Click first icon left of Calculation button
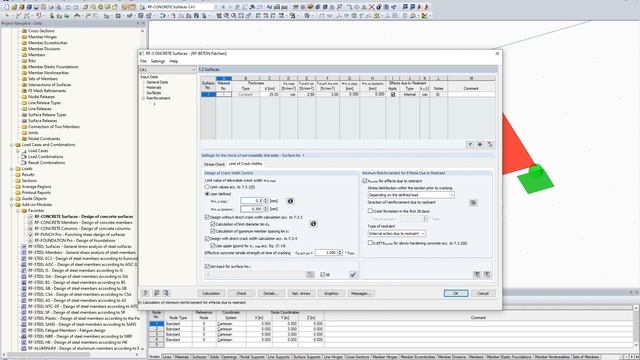 coord(146,293)
